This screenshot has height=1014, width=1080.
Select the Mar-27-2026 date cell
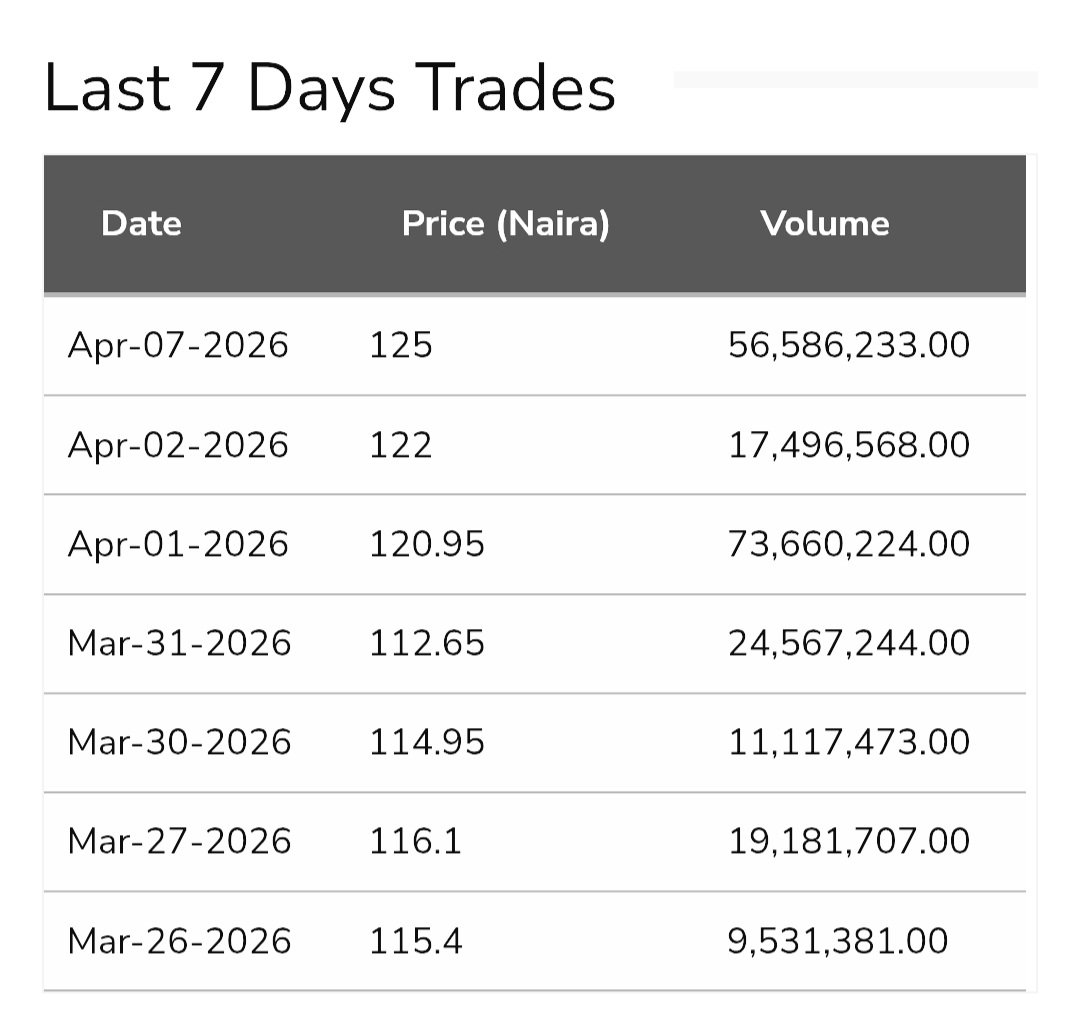[179, 841]
